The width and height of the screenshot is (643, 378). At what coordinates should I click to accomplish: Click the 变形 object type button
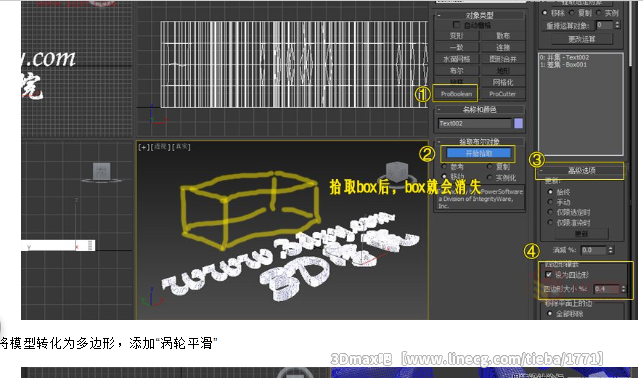456,36
